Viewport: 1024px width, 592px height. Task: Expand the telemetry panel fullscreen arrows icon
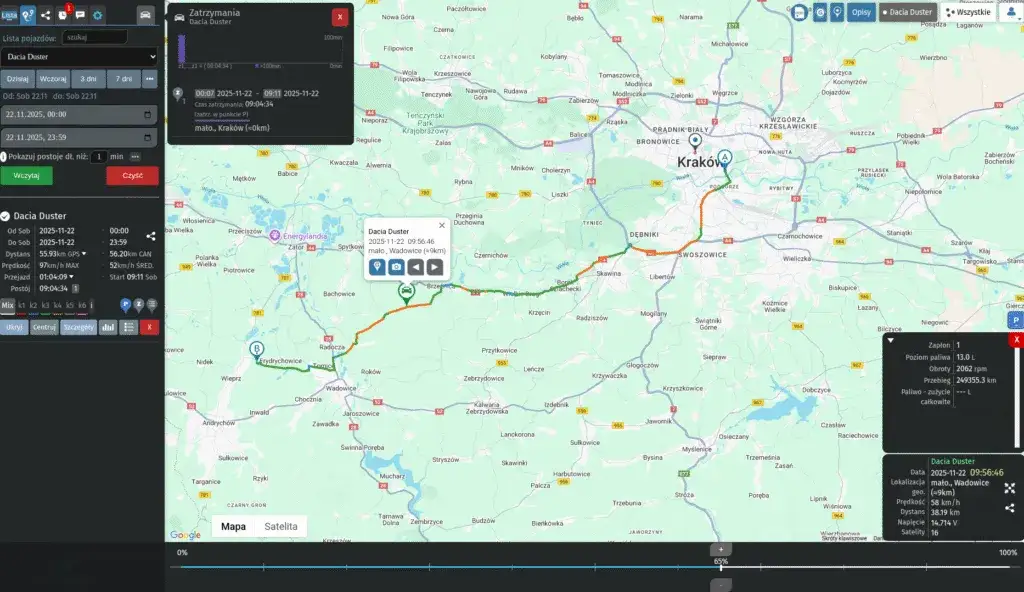(x=1010, y=488)
